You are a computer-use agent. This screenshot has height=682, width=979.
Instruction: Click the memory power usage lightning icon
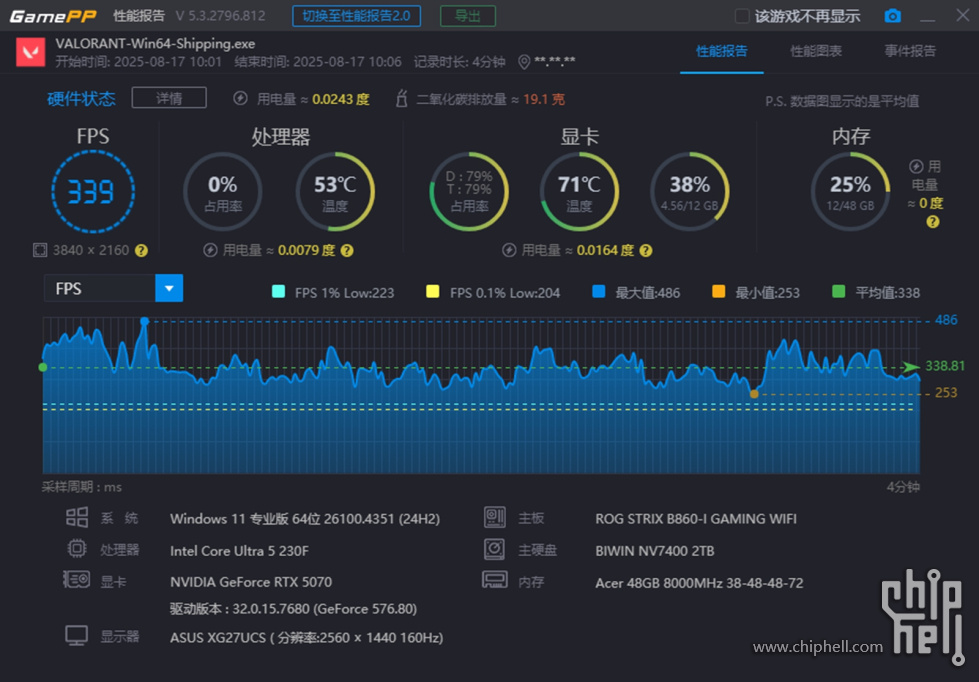pos(916,167)
